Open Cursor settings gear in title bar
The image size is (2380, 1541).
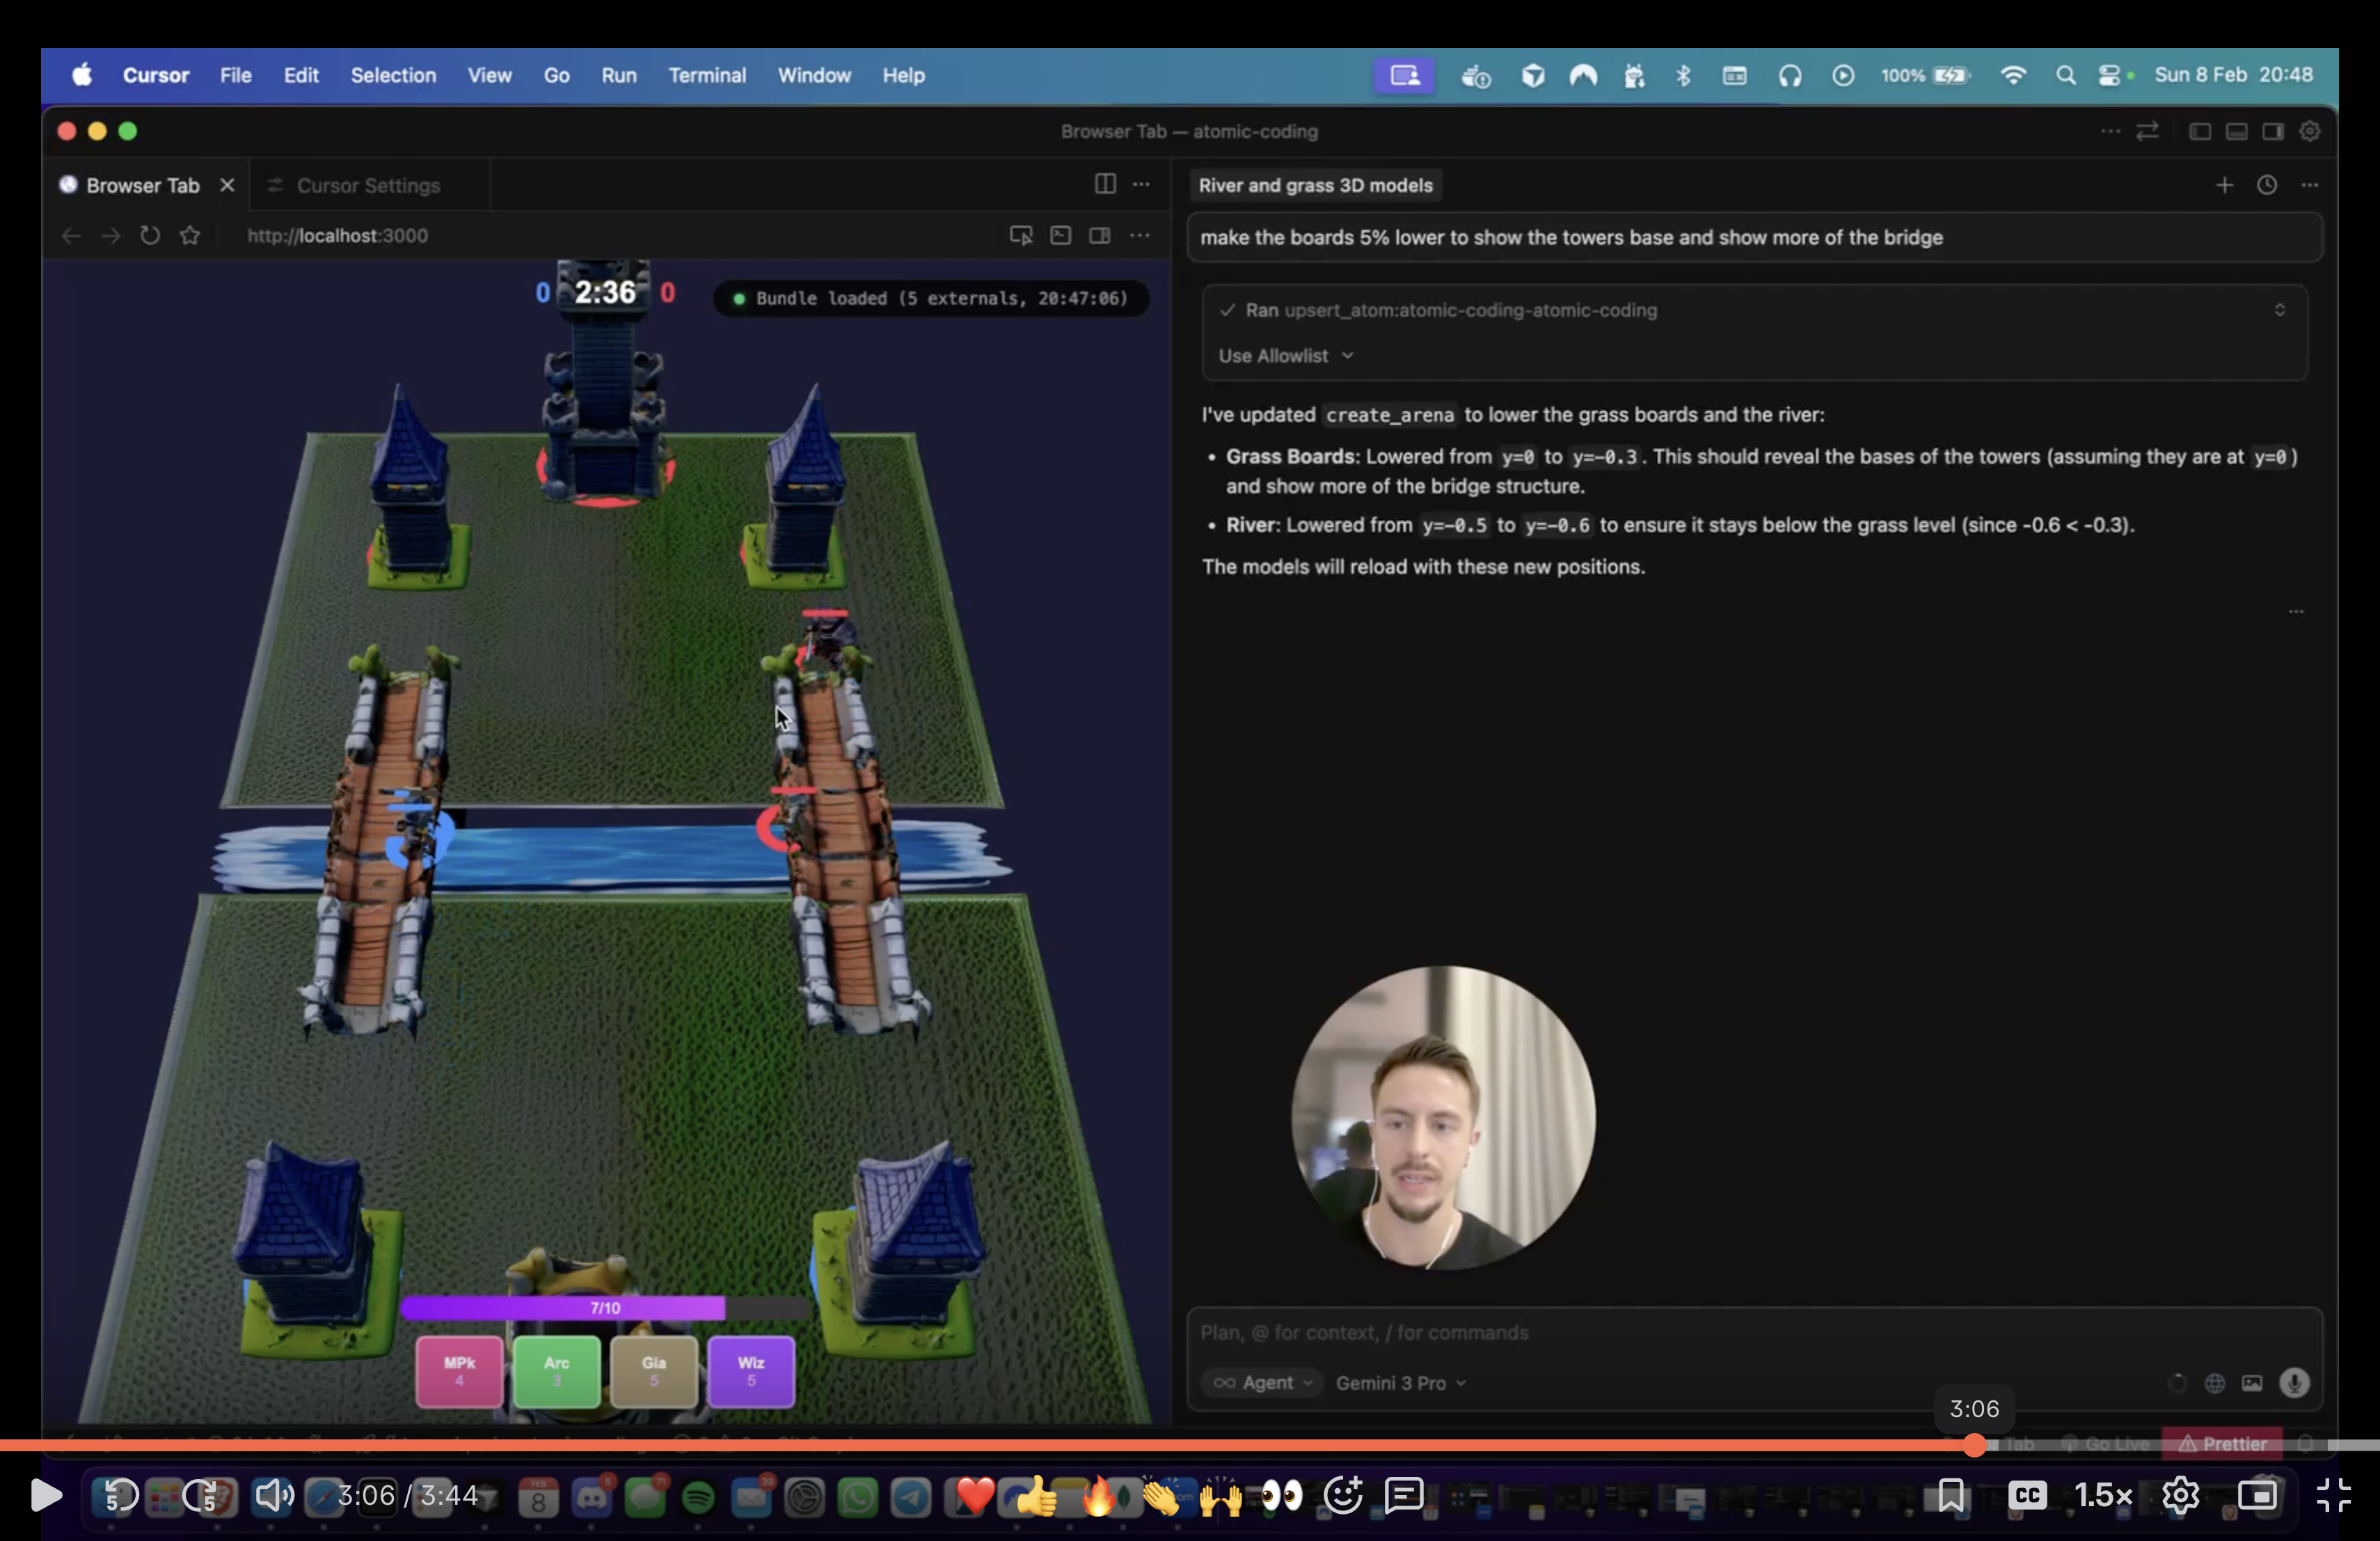tap(2309, 131)
